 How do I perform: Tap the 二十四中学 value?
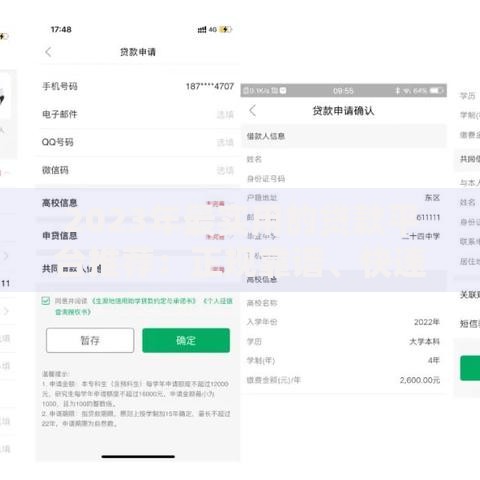tap(421, 236)
